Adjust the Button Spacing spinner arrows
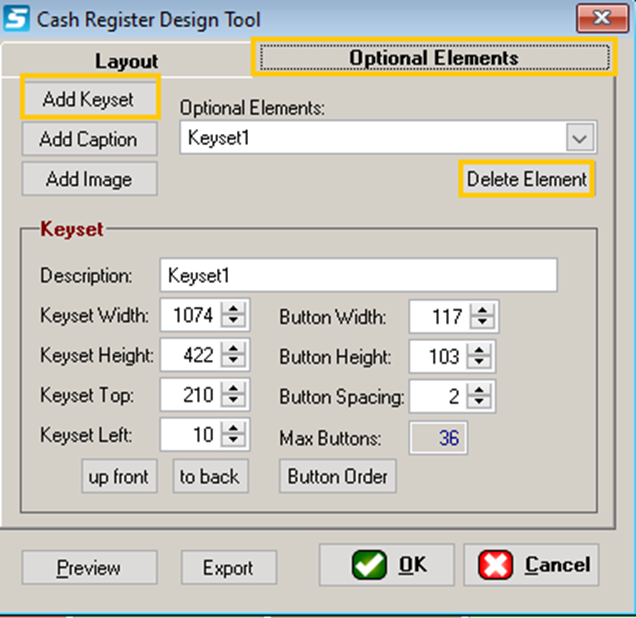This screenshot has height=618, width=636. tap(482, 396)
